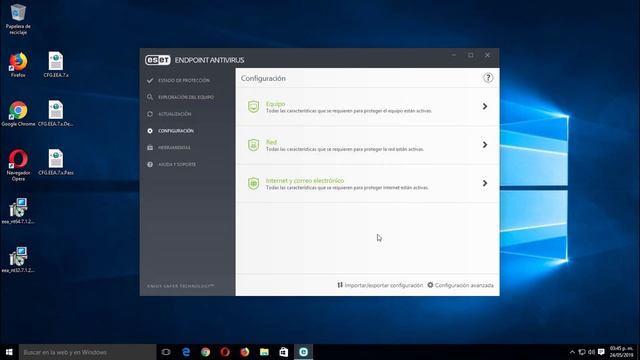Open Opera from the taskbar
This screenshot has height=360, width=640.
pyautogui.click(x=225, y=352)
